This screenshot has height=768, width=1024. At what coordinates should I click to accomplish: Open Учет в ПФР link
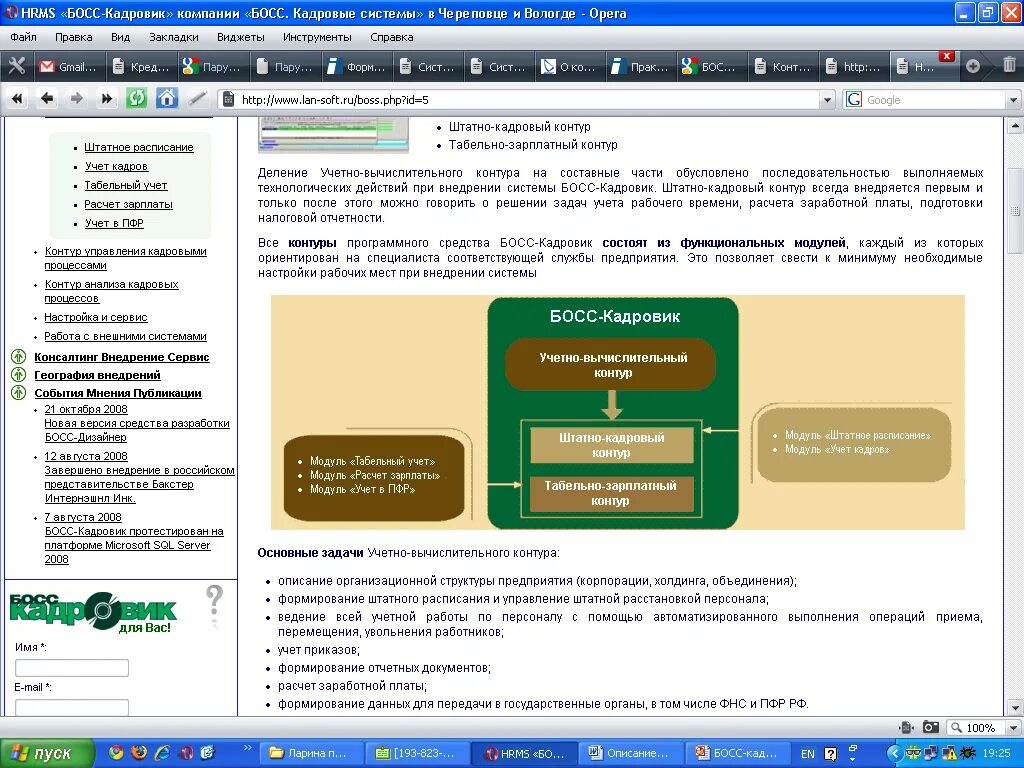(114, 223)
